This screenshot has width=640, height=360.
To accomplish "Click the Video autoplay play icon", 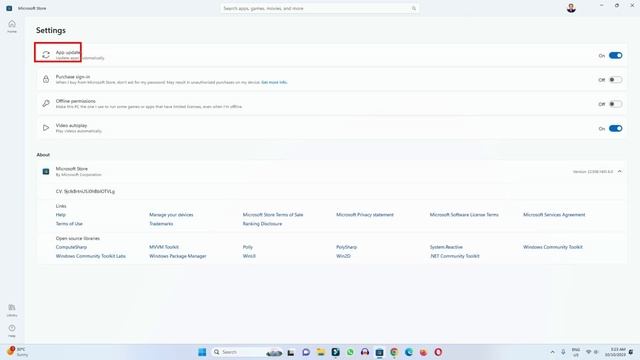I will pos(46,128).
